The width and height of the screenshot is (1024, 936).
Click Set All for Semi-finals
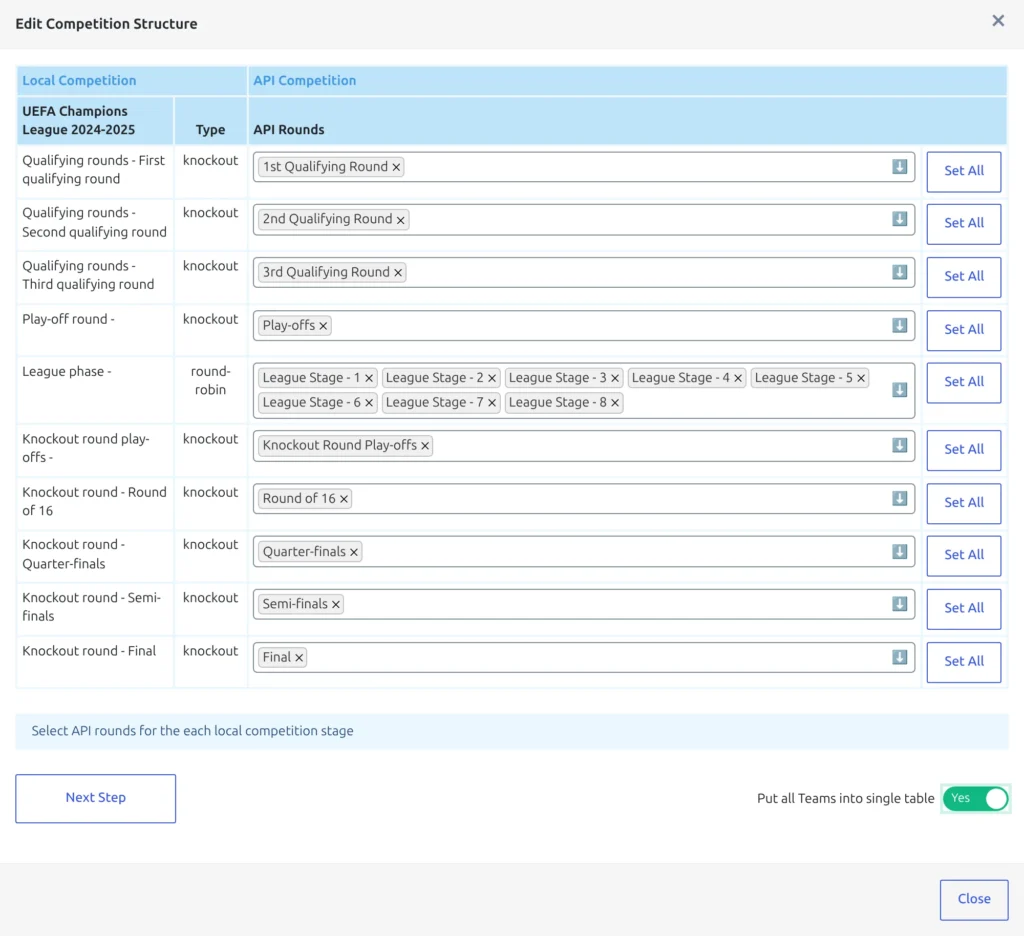(x=963, y=609)
